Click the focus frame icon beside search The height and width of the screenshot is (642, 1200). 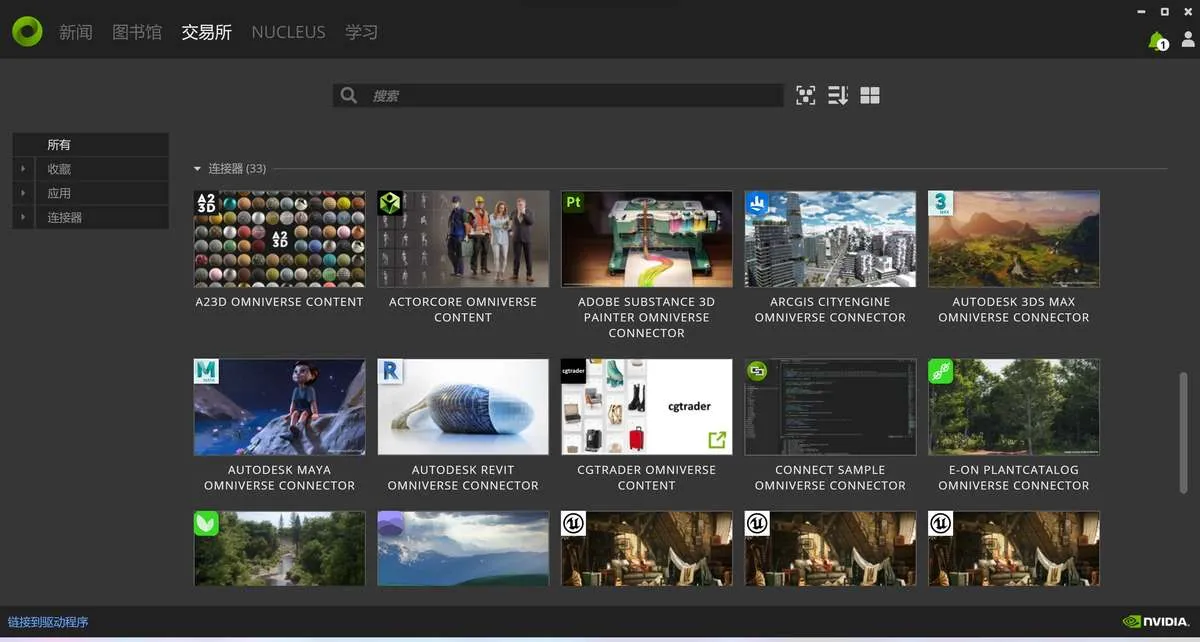coord(806,95)
